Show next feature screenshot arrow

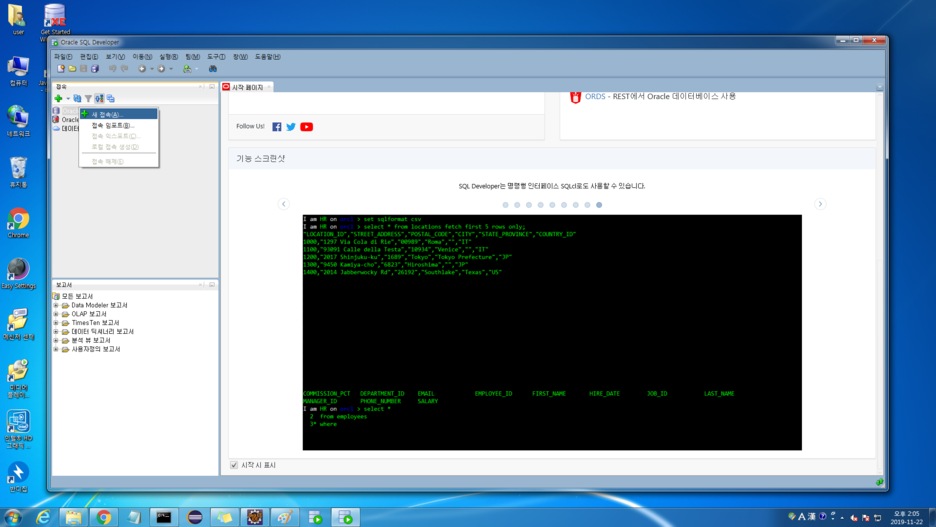click(820, 204)
